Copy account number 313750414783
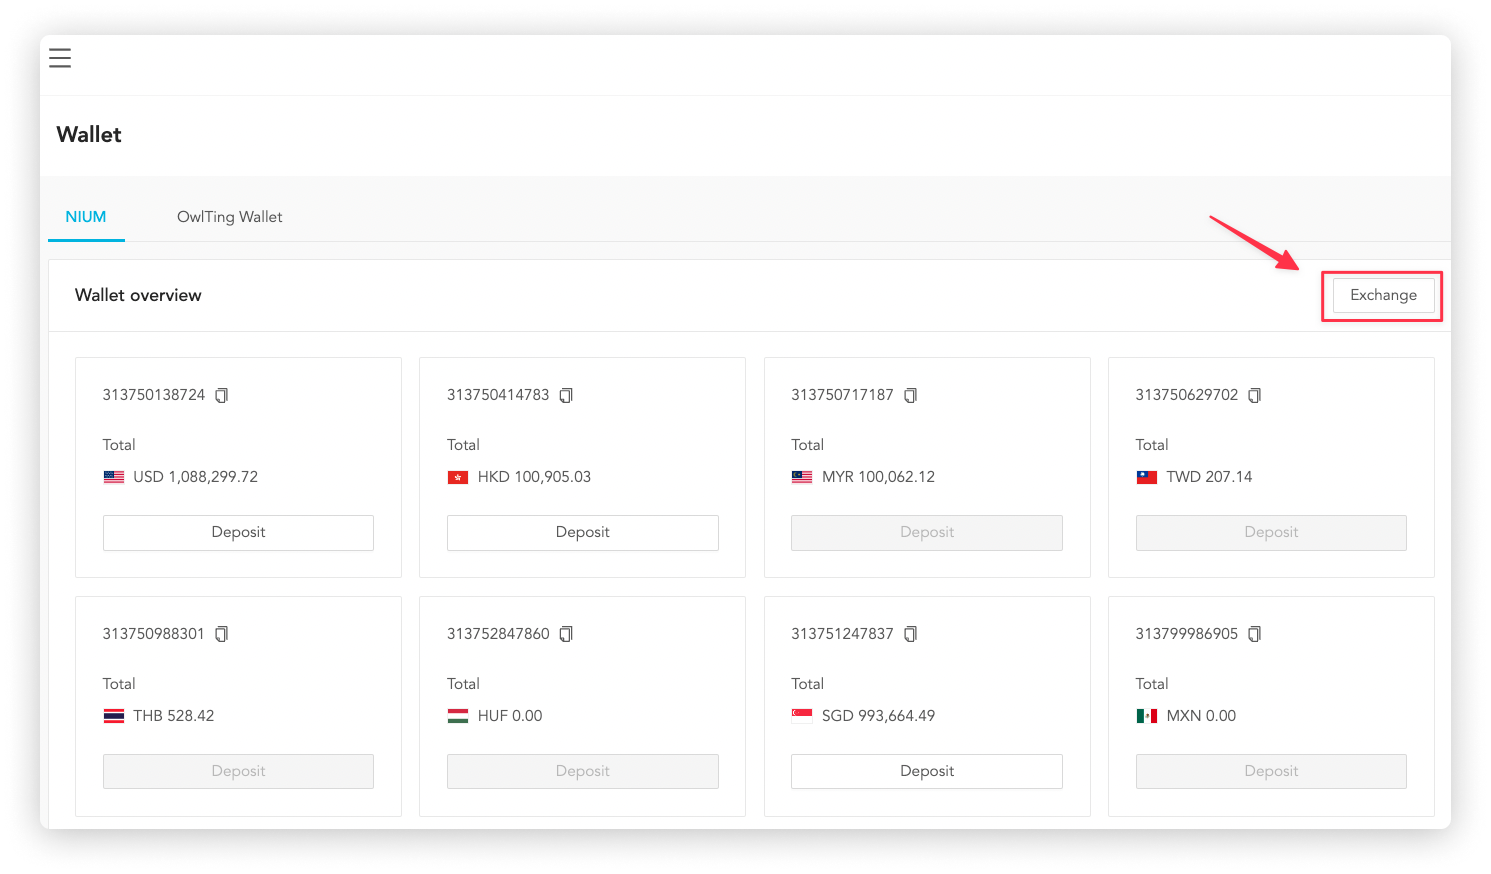 point(566,395)
